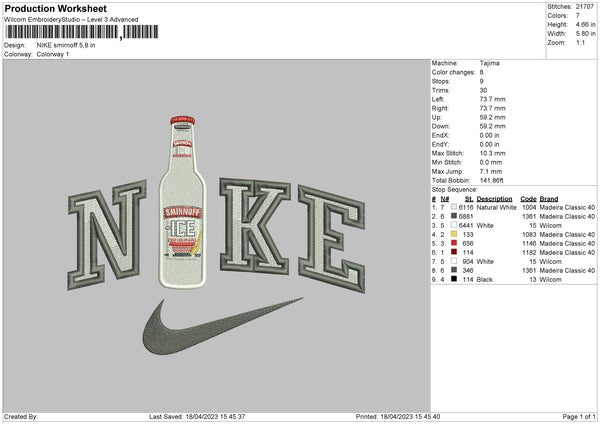Click the embroidered letter K

click(x=254, y=225)
